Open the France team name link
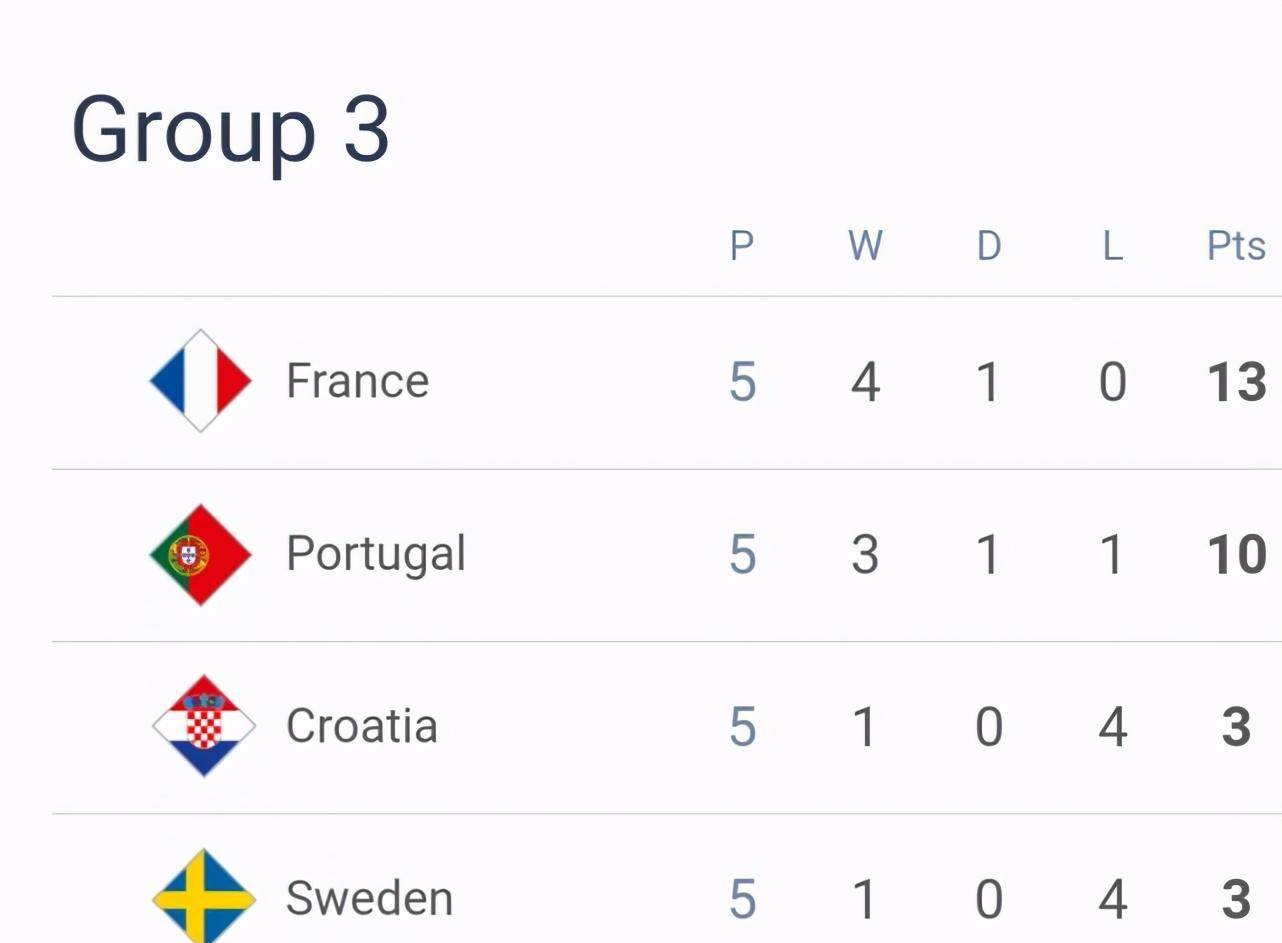This screenshot has height=943, width=1282. [357, 381]
